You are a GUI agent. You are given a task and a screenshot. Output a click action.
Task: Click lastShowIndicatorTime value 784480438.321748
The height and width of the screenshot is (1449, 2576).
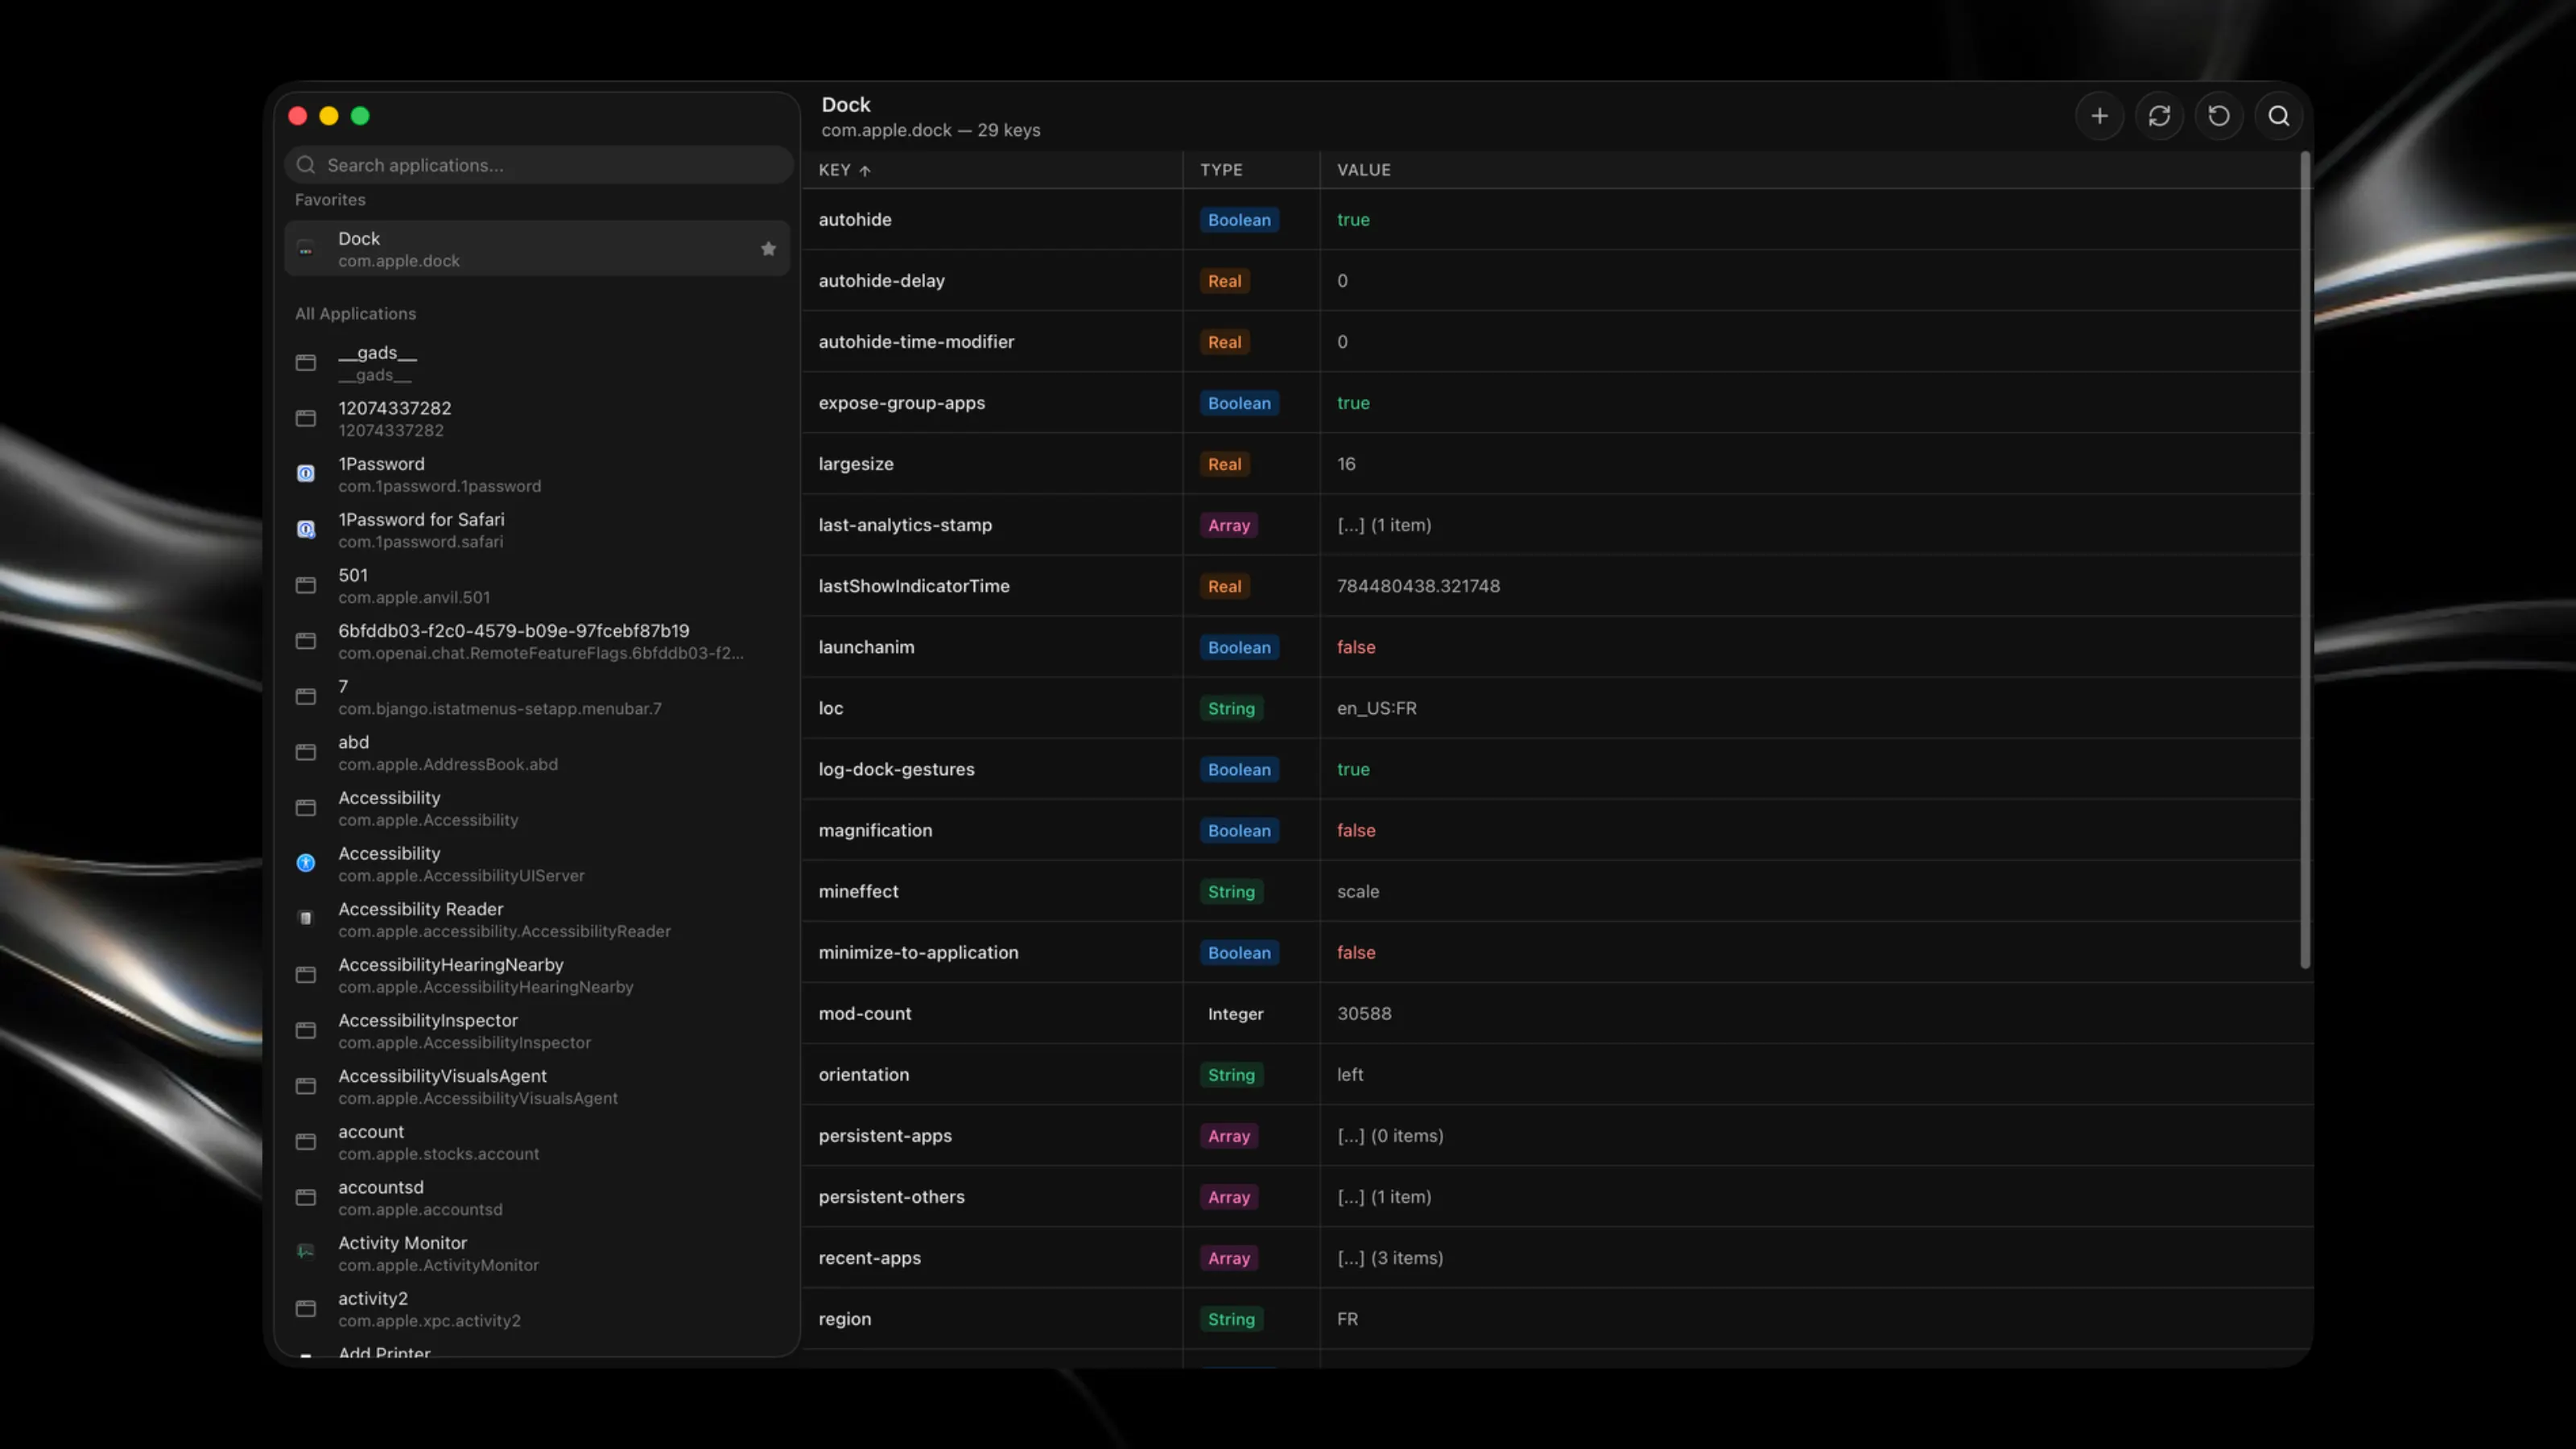tap(1418, 586)
